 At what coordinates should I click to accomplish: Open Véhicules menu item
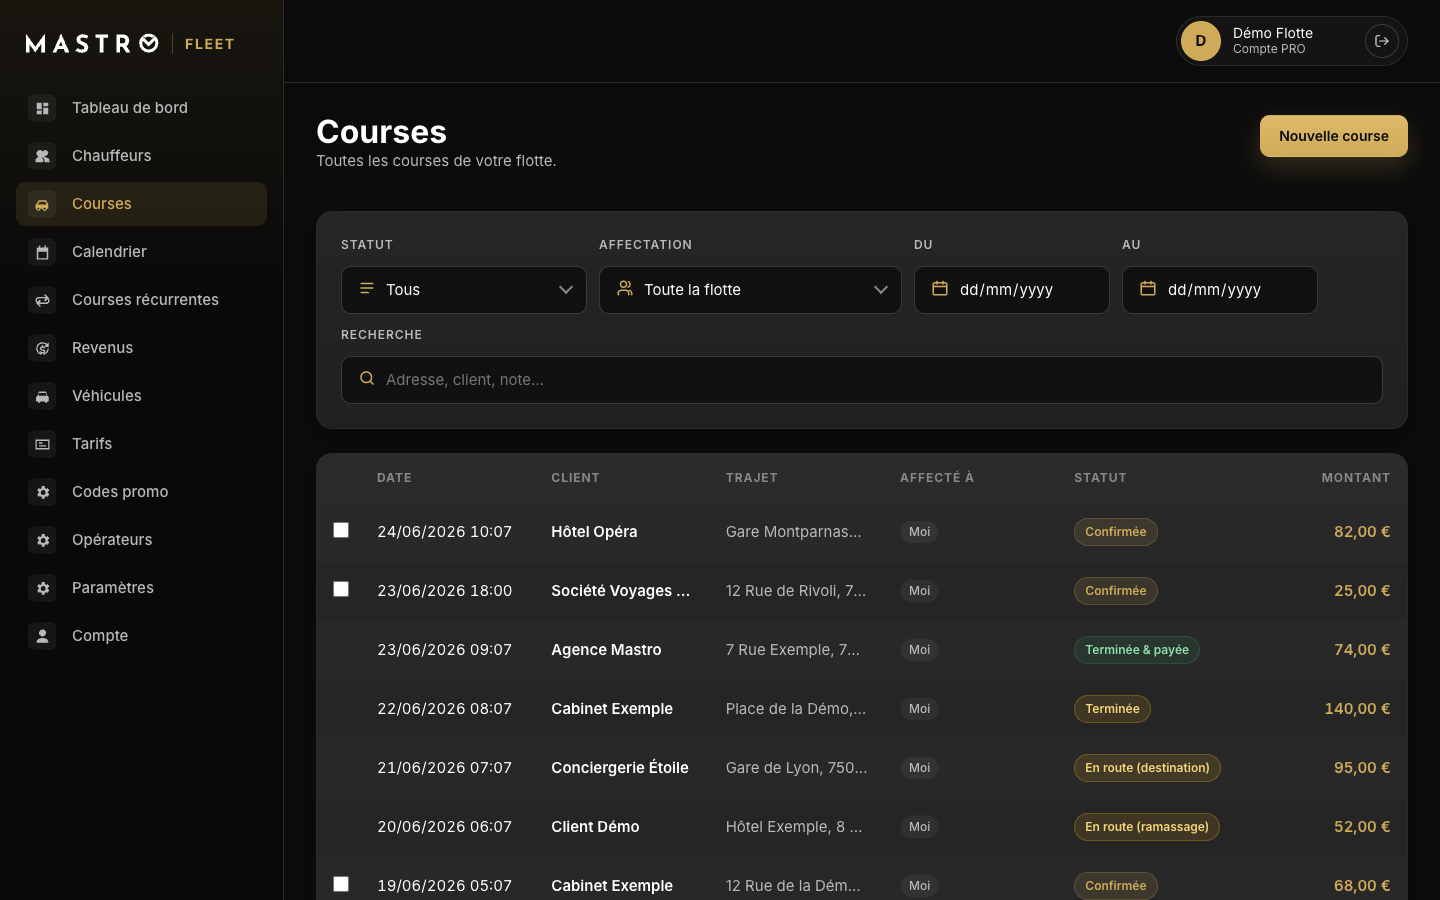tap(141, 396)
